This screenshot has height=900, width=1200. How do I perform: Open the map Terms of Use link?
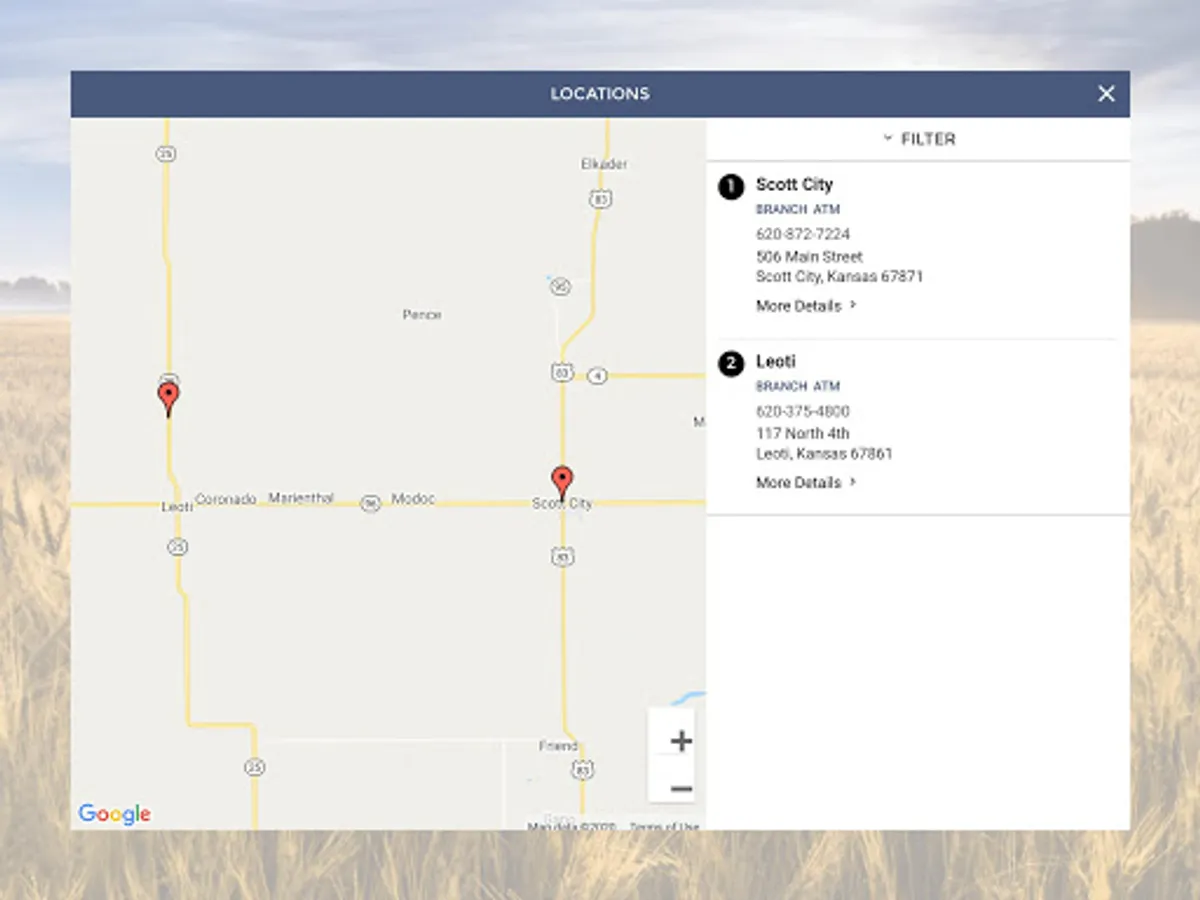pyautogui.click(x=664, y=826)
